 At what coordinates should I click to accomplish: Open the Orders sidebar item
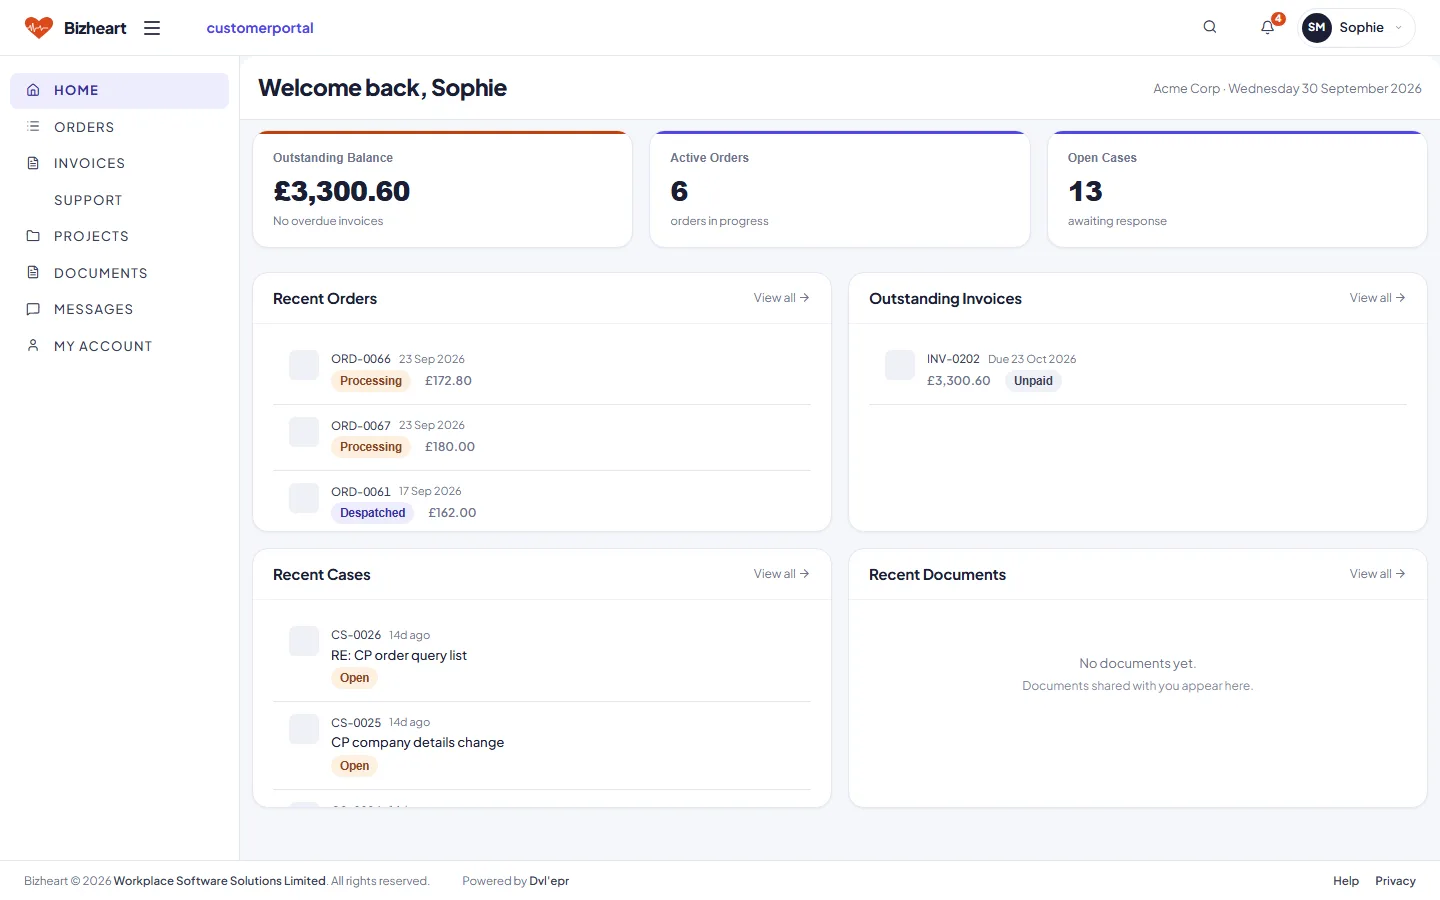coord(119,127)
